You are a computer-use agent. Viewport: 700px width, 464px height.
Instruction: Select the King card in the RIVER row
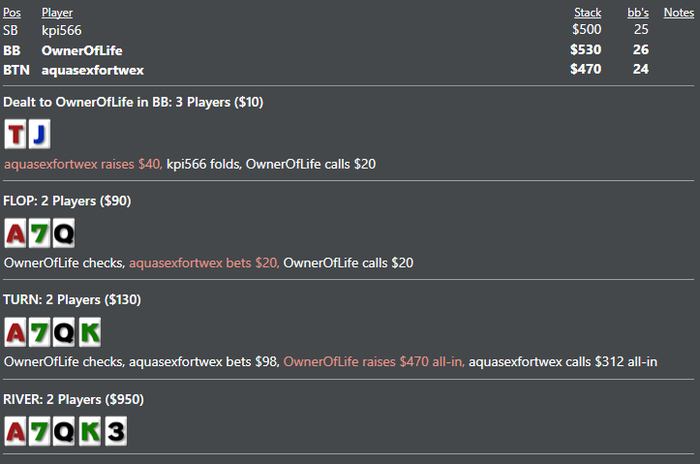88,431
